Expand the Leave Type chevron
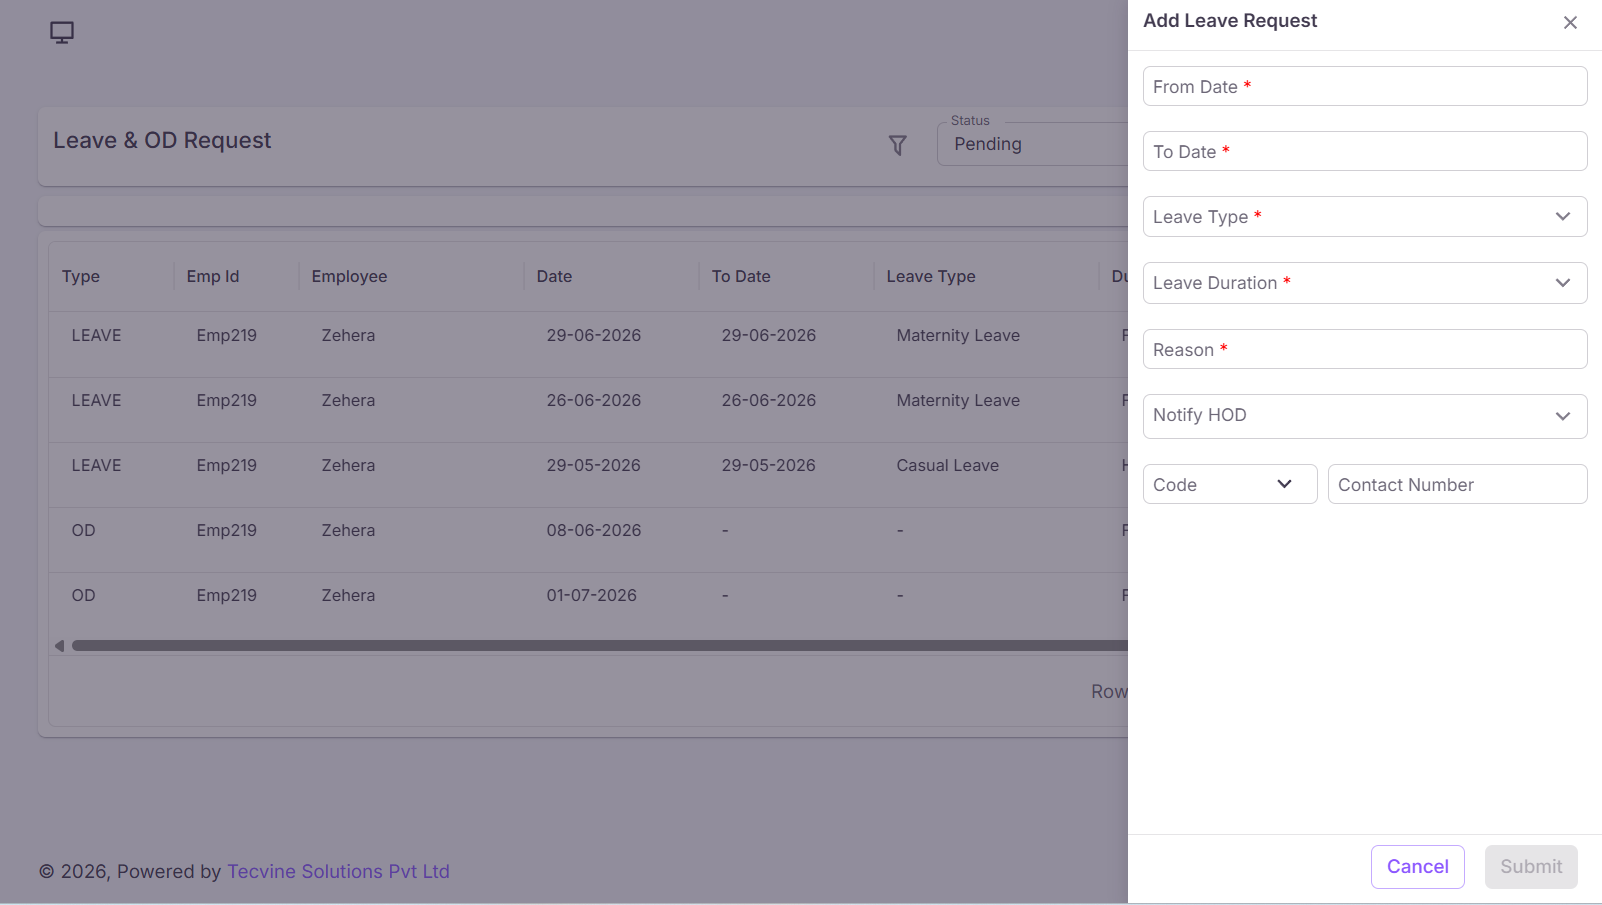This screenshot has height=905, width=1602. click(1563, 217)
